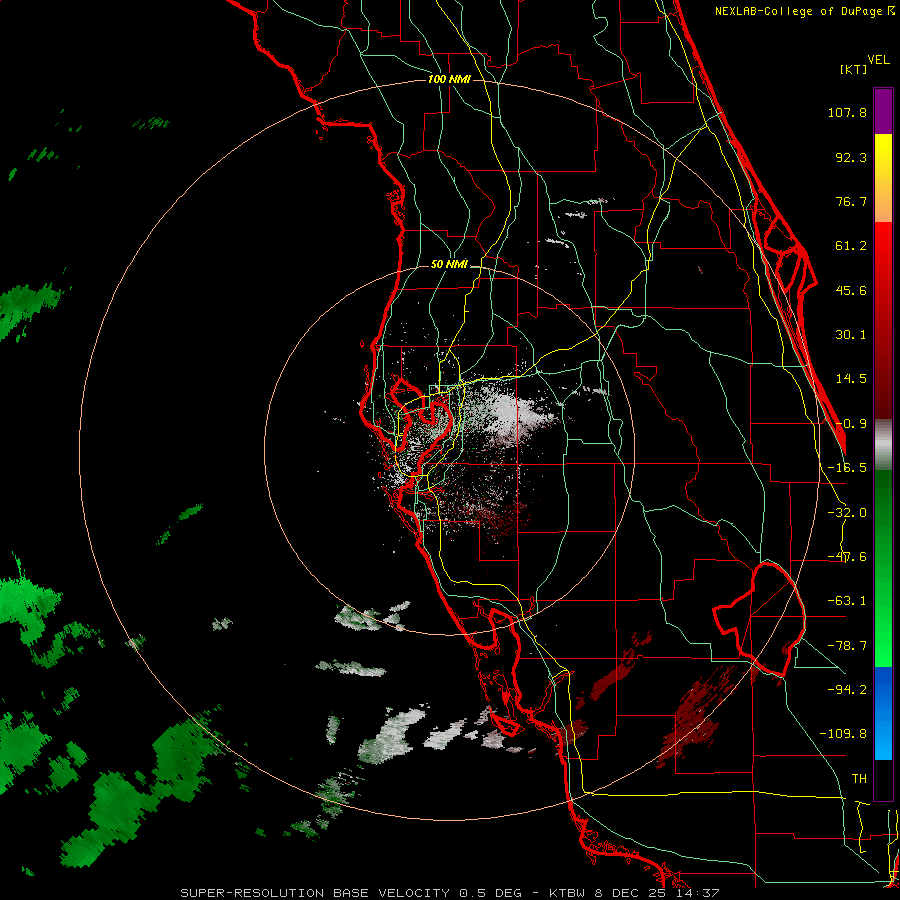
Task: Select the -78.7 velocity scale value
Action: point(847,646)
